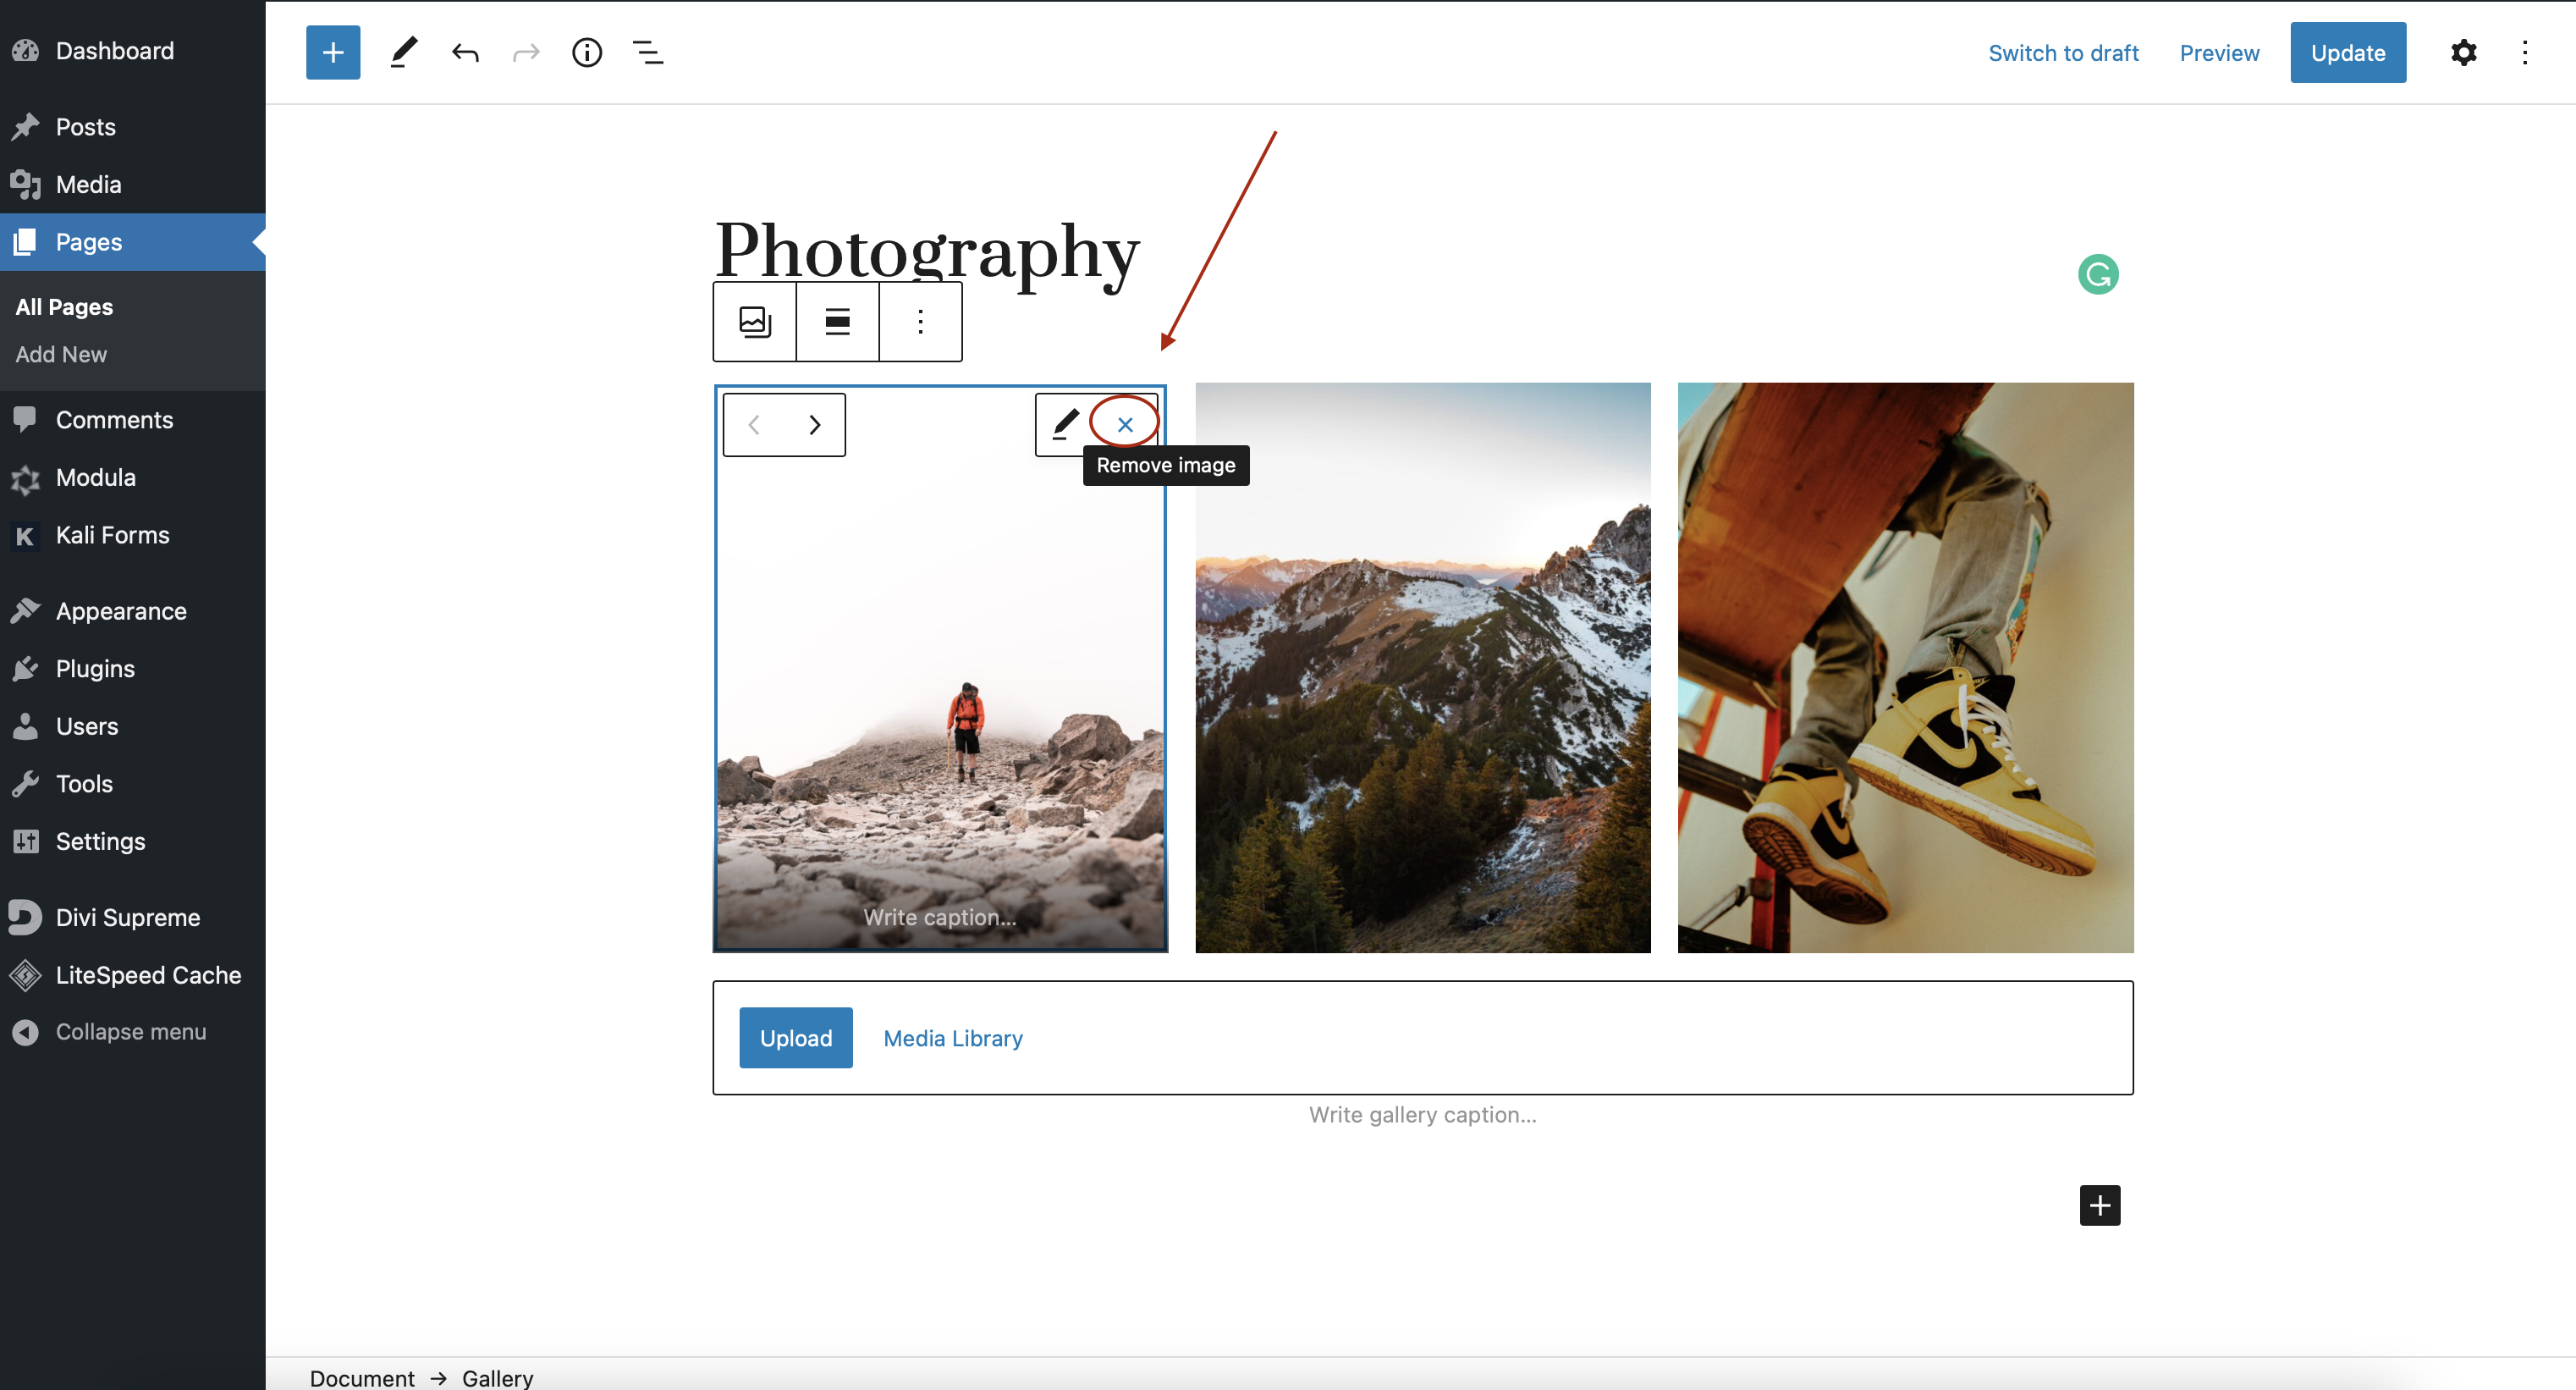The height and width of the screenshot is (1390, 2576).
Task: Remove the hiker image with the X icon
Action: [x=1124, y=424]
